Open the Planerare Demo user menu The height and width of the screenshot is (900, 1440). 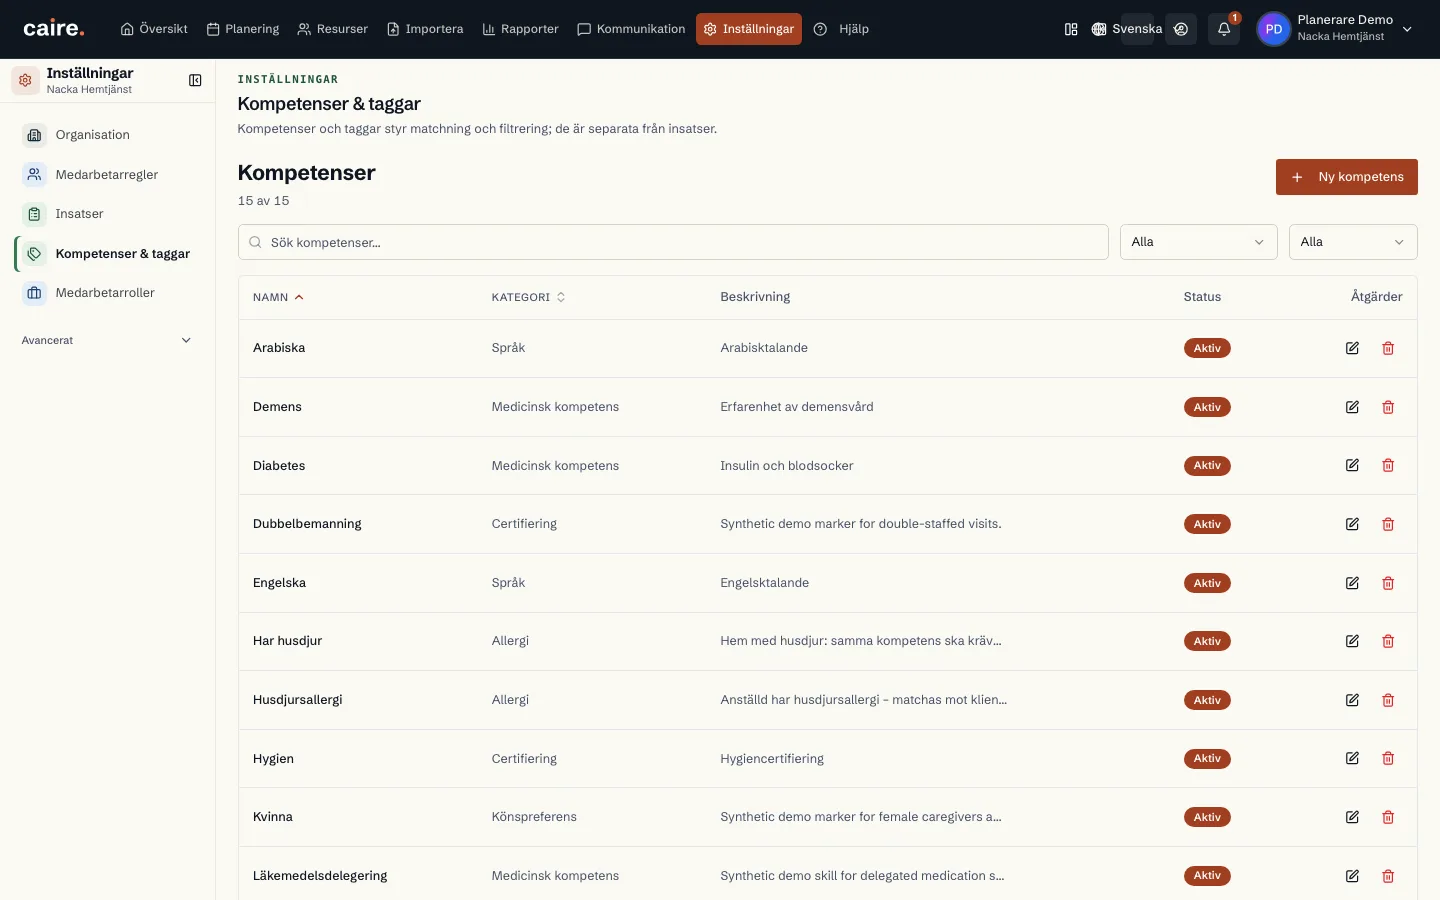coord(1336,29)
